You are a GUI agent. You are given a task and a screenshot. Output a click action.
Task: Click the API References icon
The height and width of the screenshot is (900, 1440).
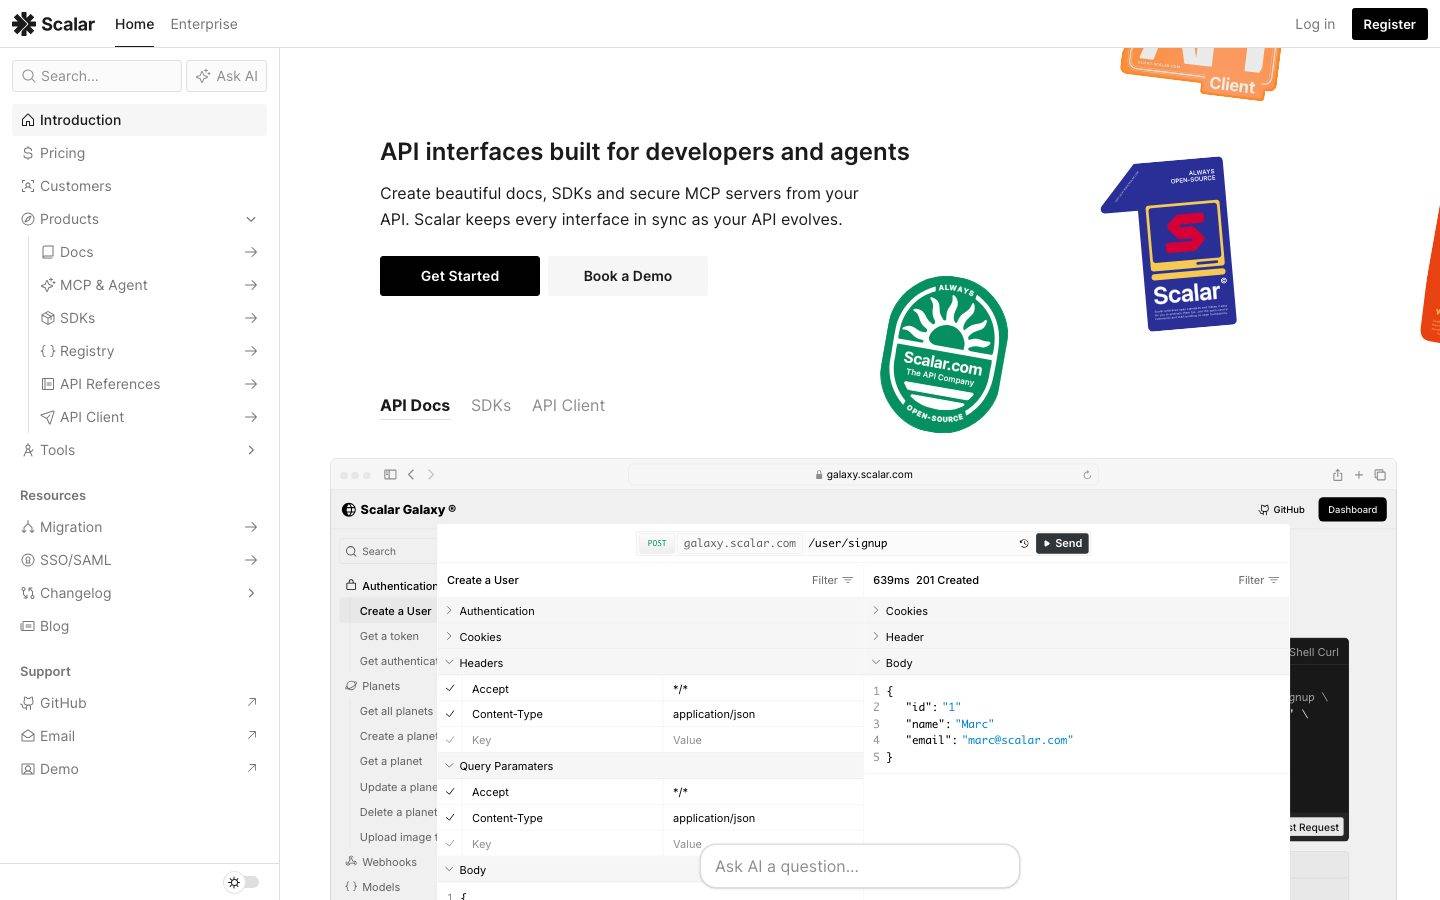tap(48, 384)
